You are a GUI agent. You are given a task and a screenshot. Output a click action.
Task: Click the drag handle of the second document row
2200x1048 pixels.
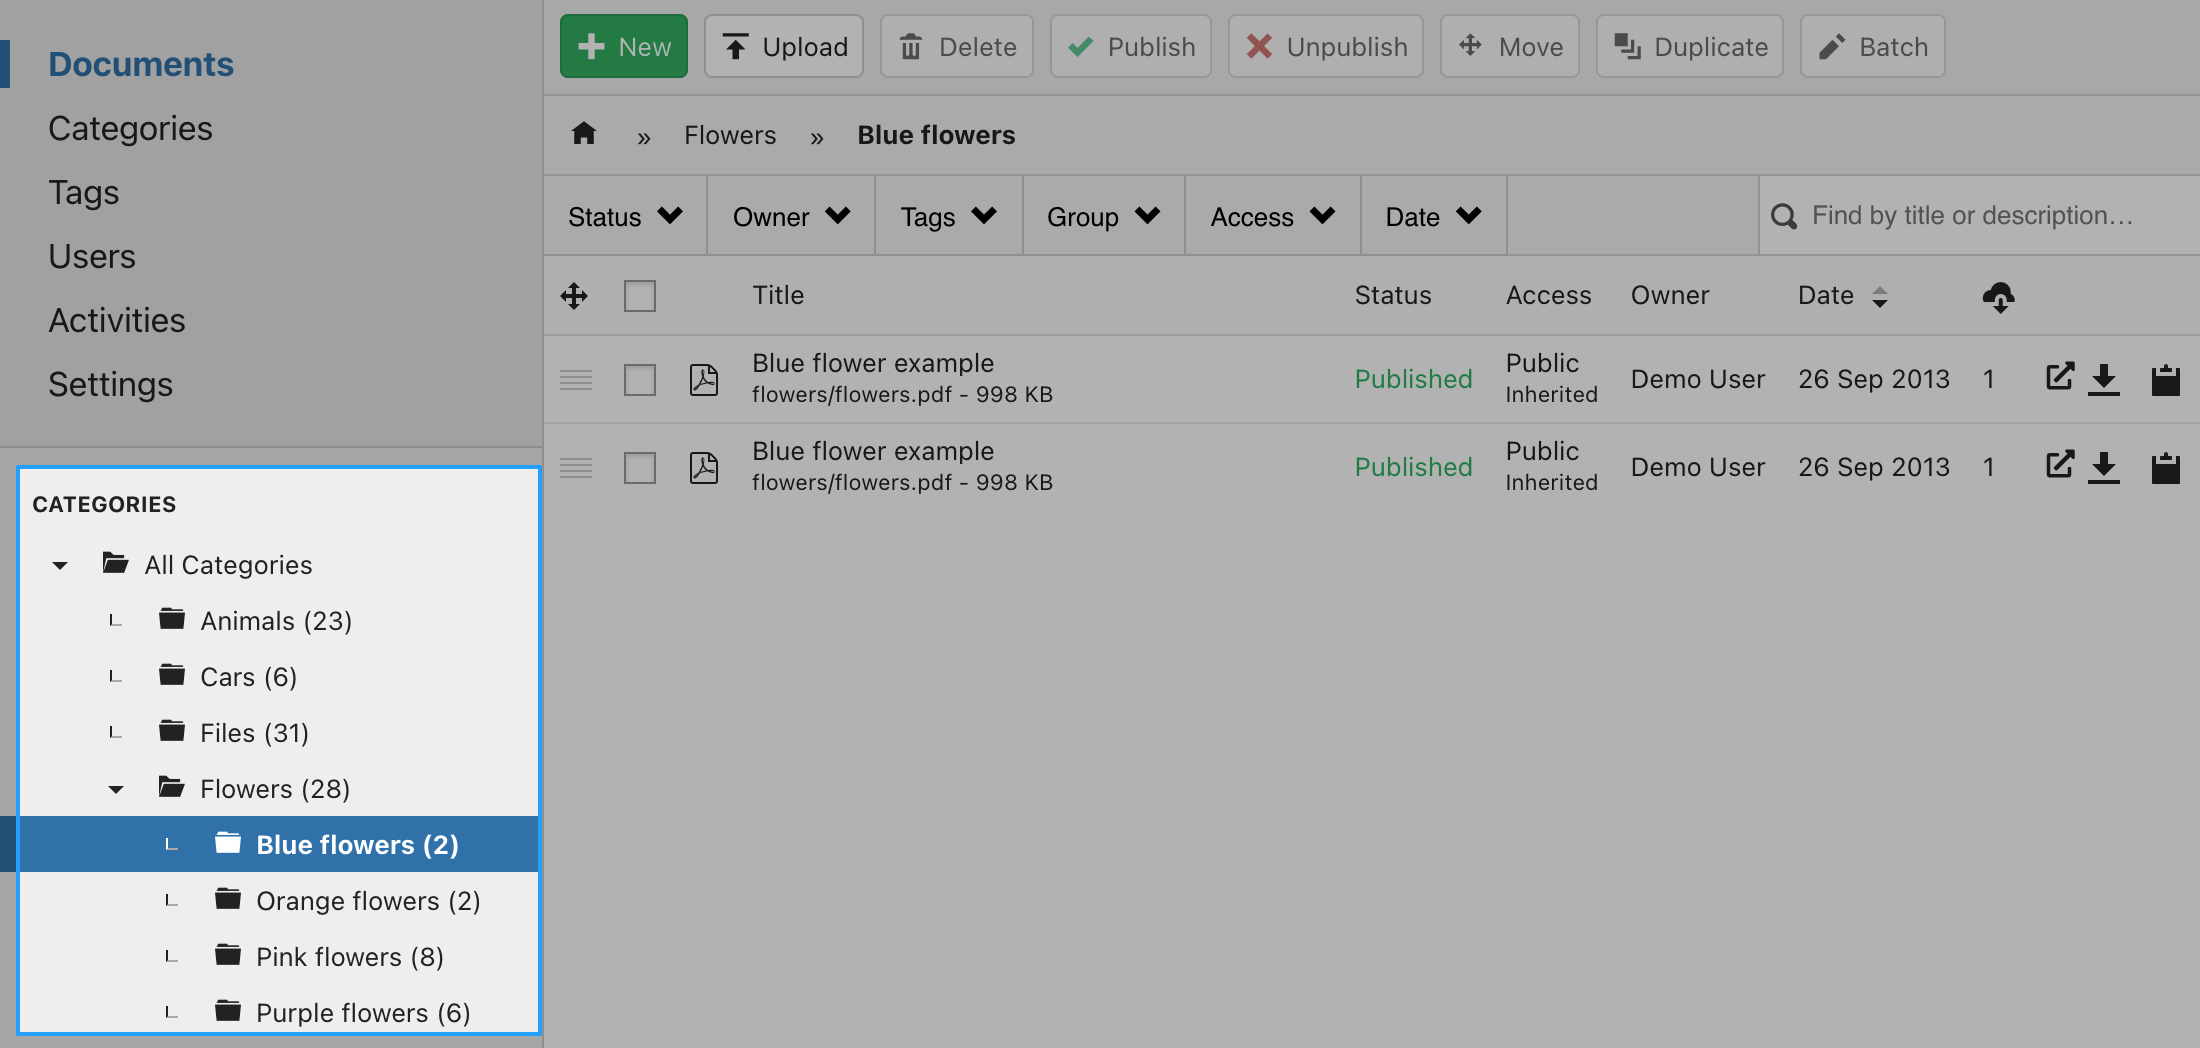tap(576, 467)
